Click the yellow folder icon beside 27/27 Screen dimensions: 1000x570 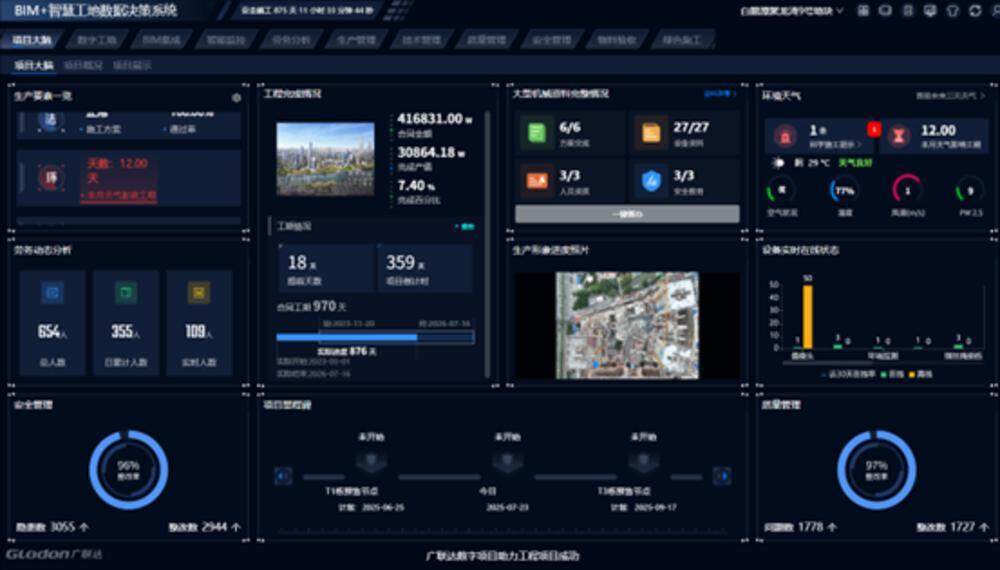coord(651,132)
